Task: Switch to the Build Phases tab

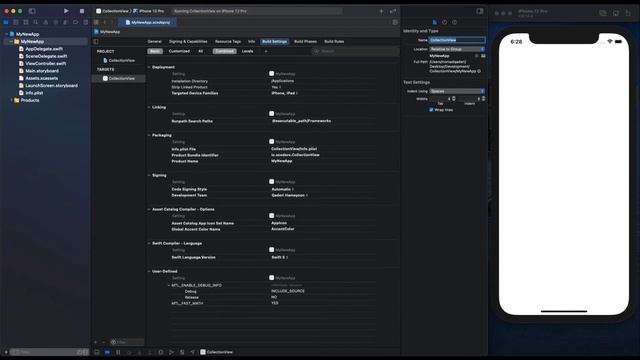Action: [305, 42]
